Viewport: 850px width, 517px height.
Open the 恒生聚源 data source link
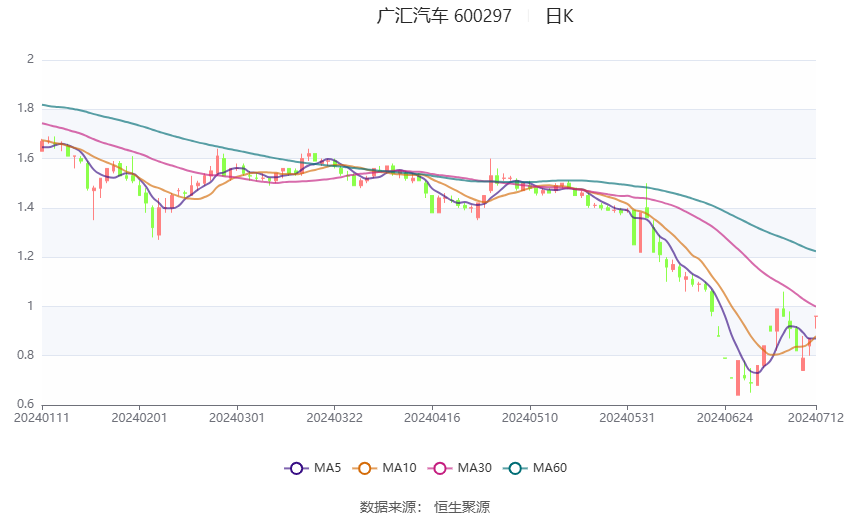pyautogui.click(x=462, y=507)
